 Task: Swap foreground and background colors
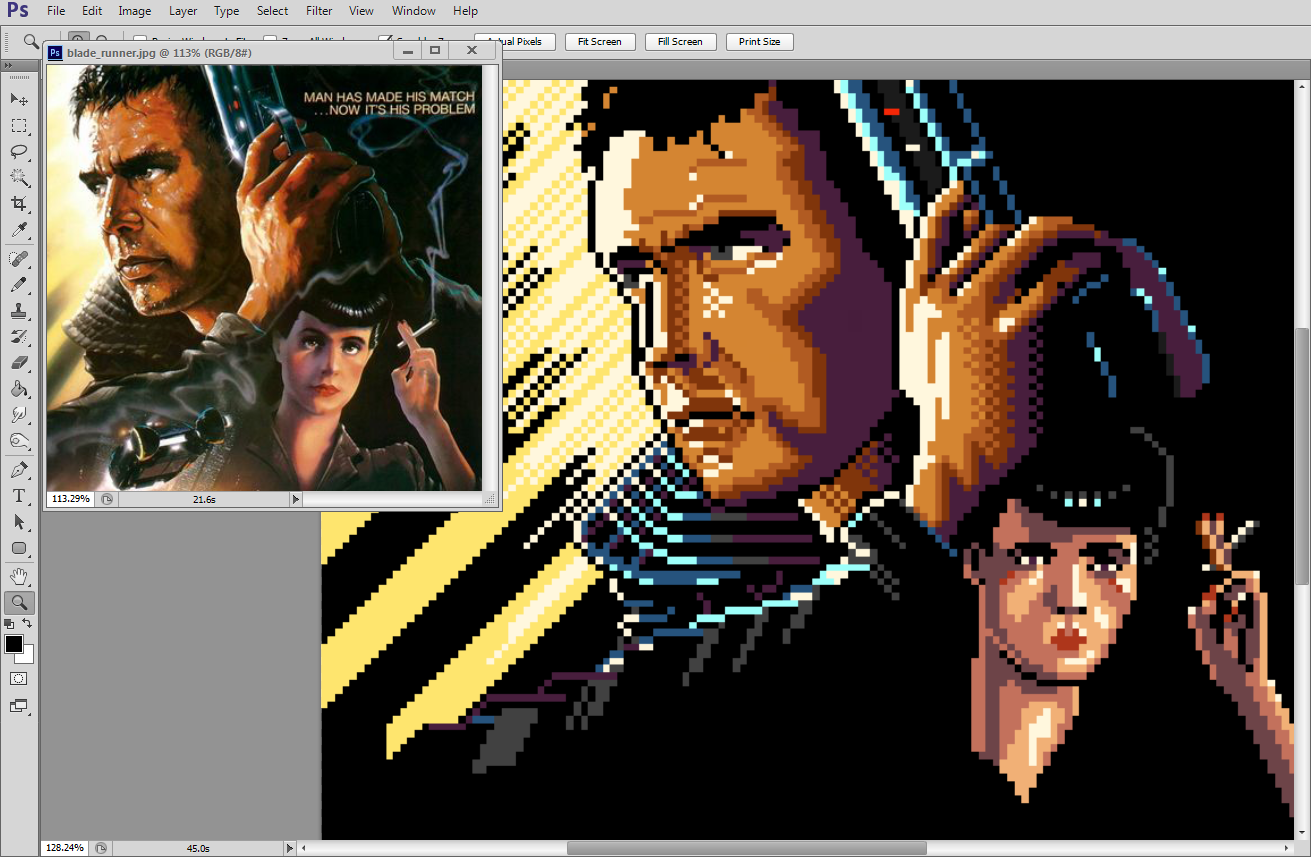pyautogui.click(x=28, y=623)
